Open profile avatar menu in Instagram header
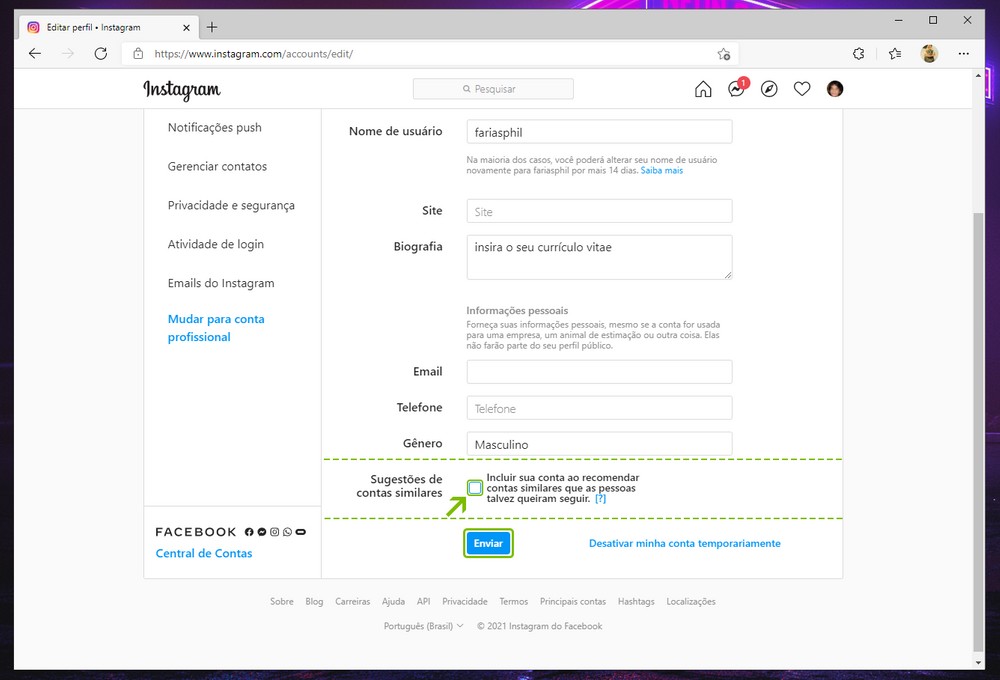This screenshot has width=1000, height=680. pos(835,89)
